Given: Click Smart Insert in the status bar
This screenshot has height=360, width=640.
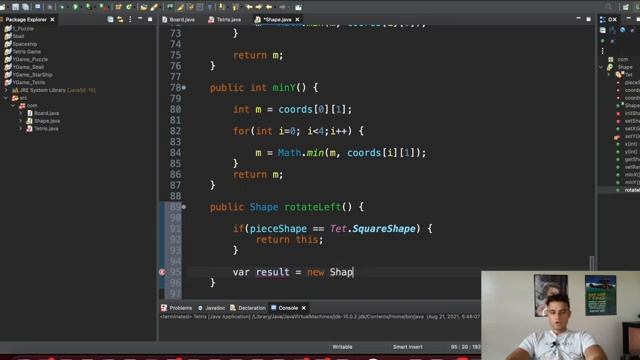Looking at the screenshot, I should tap(407, 347).
